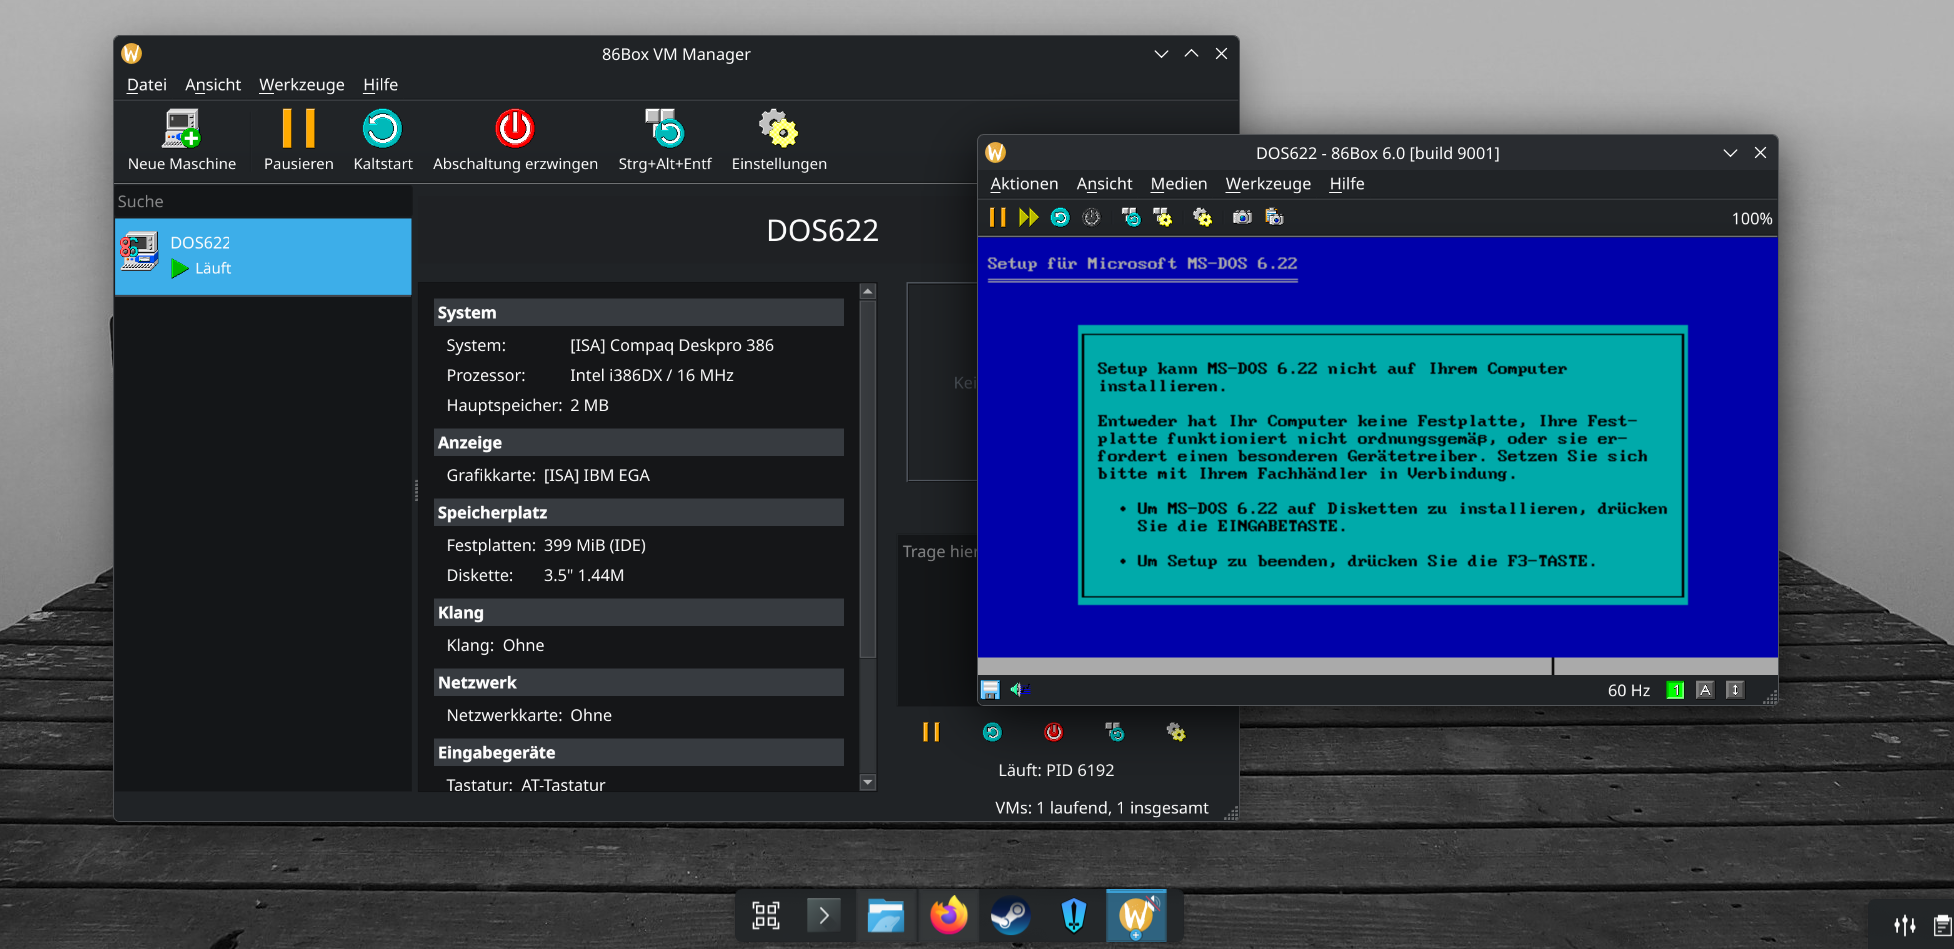The height and width of the screenshot is (949, 1954).
Task: Click floppy disk icon in DOS622 status bar
Action: pos(990,690)
